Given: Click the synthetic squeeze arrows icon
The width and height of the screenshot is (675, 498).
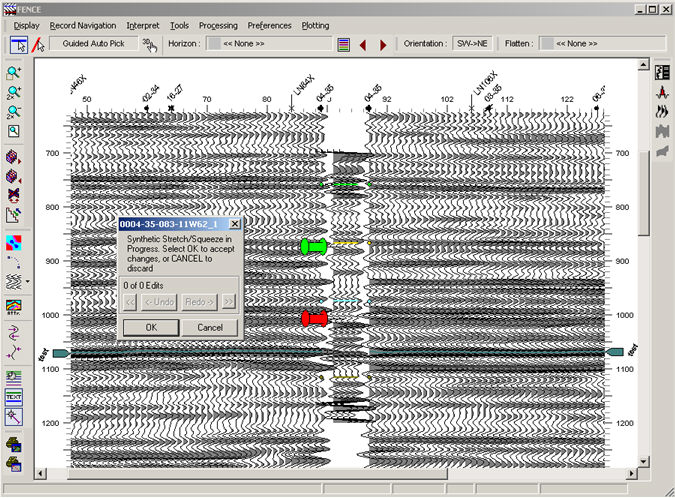Looking at the screenshot, I should pyautogui.click(x=14, y=351).
